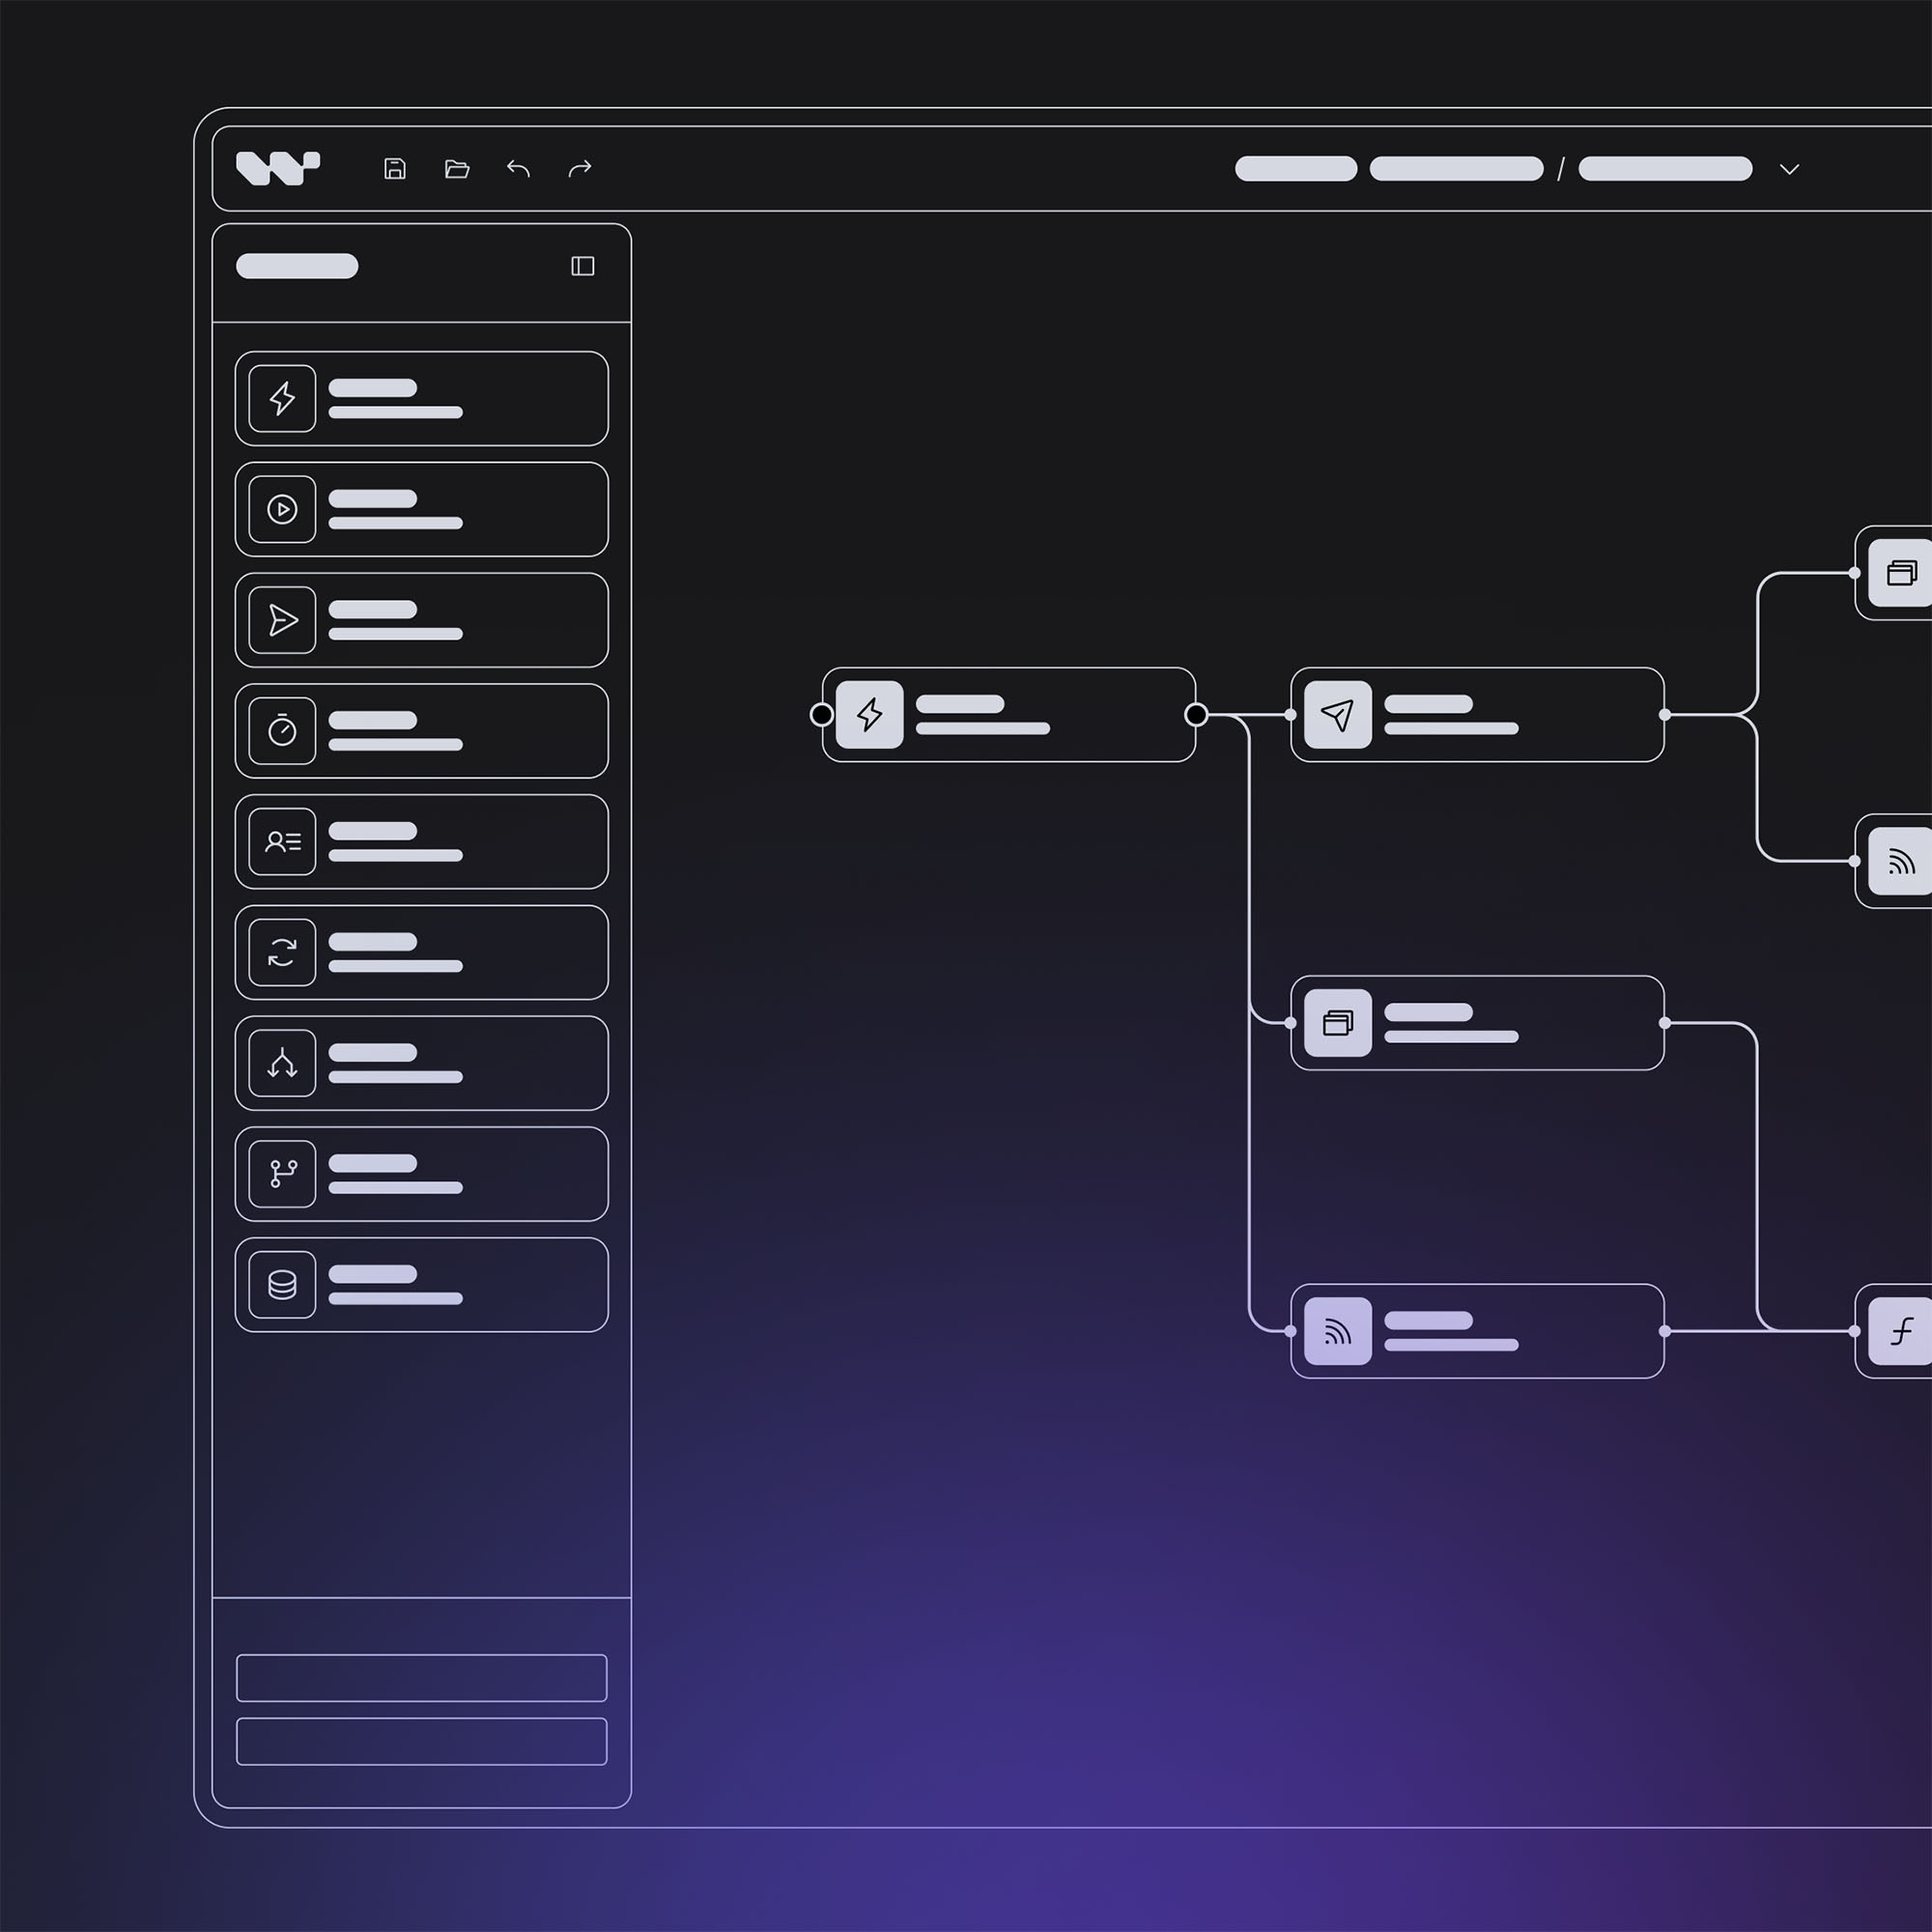Click the second empty field at sidebar bottom

pyautogui.click(x=421, y=1742)
